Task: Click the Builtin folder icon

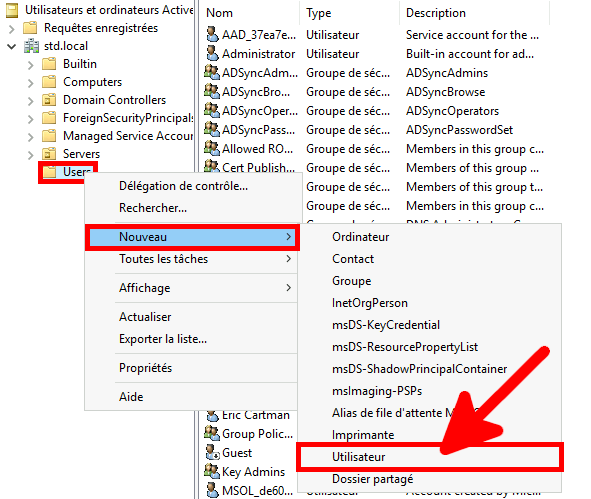Action: tap(49, 64)
